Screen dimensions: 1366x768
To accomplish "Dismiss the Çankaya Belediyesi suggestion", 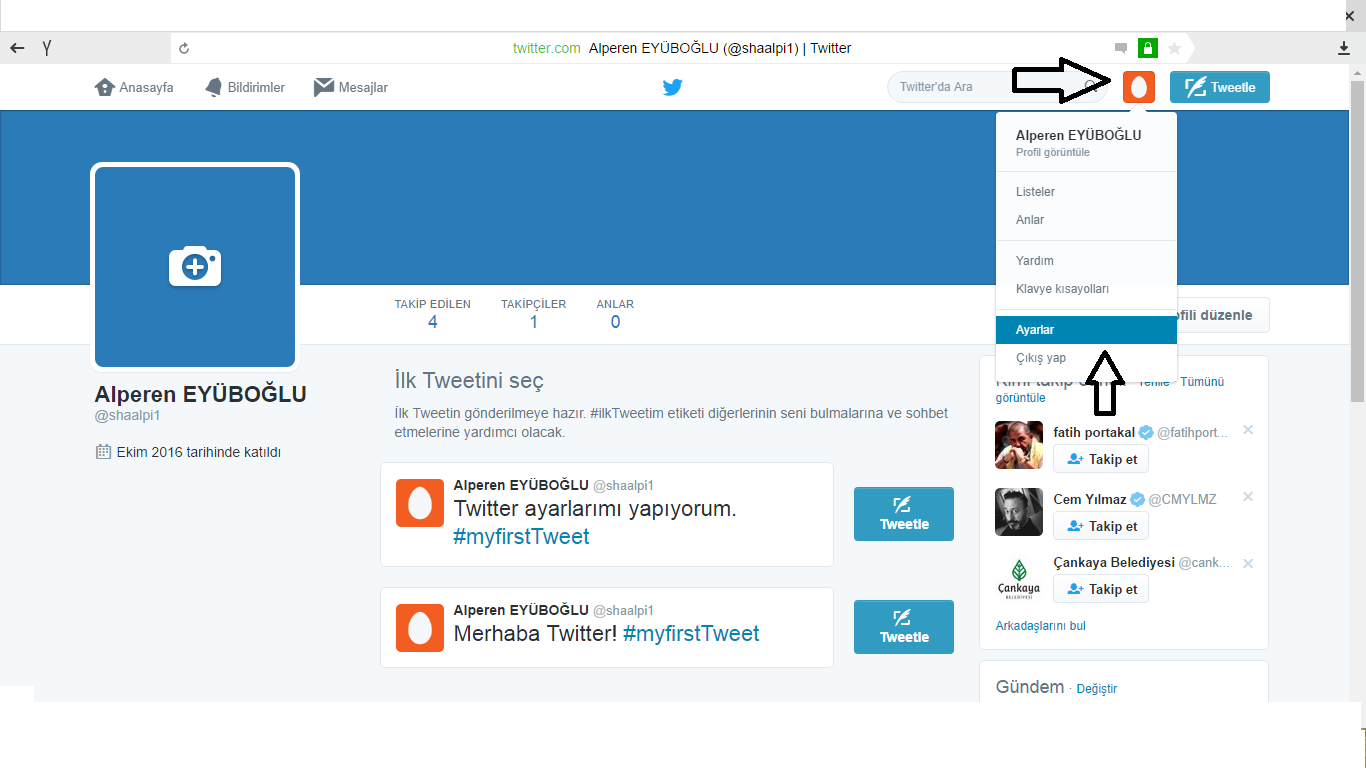I will pos(1248,564).
